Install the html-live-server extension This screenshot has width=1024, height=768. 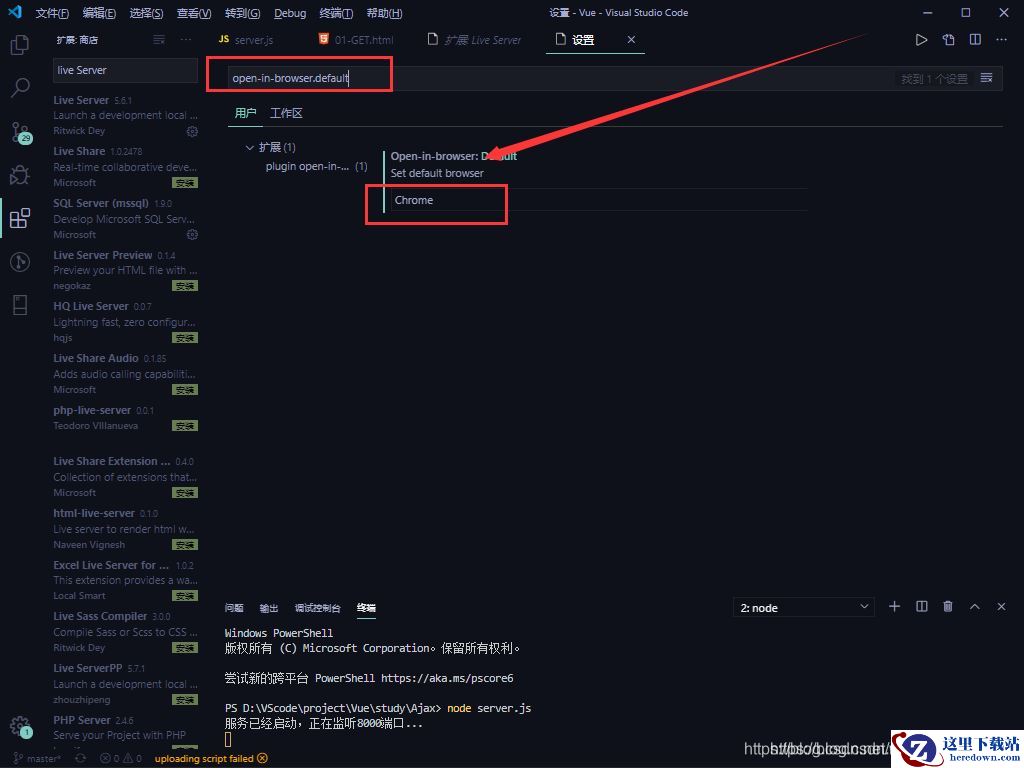(x=185, y=545)
